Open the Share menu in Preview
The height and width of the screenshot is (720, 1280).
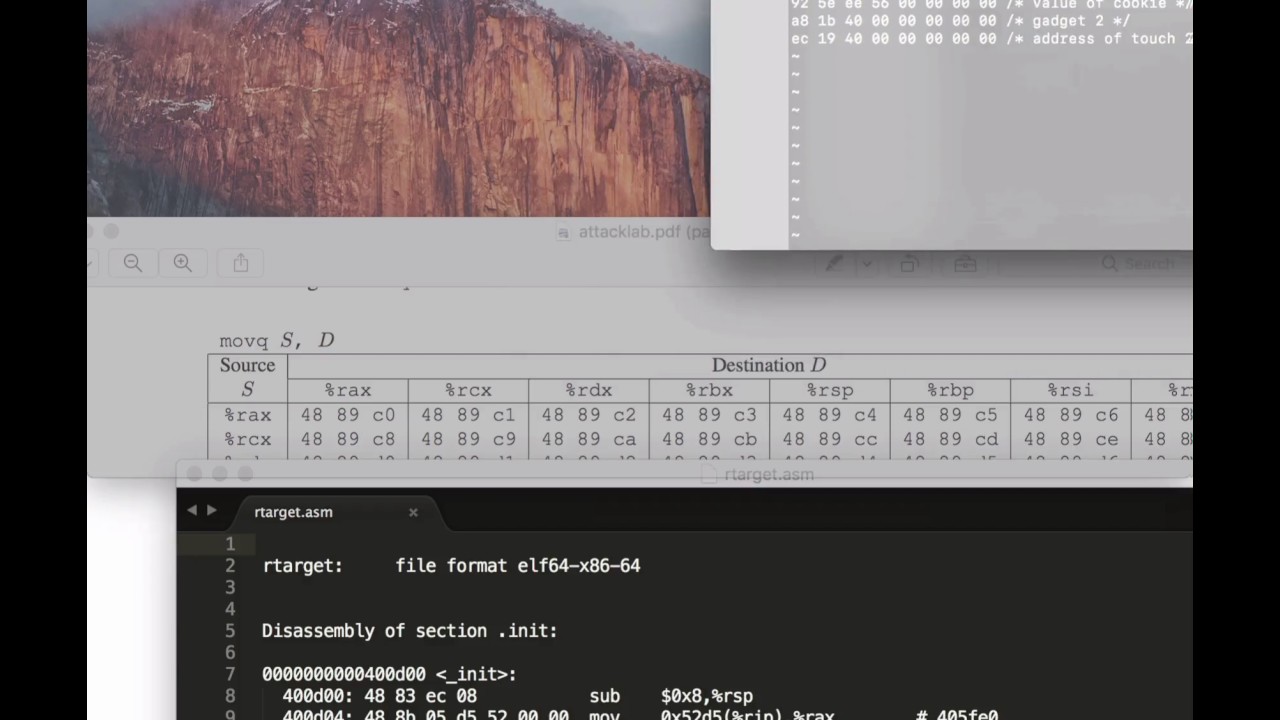241,263
